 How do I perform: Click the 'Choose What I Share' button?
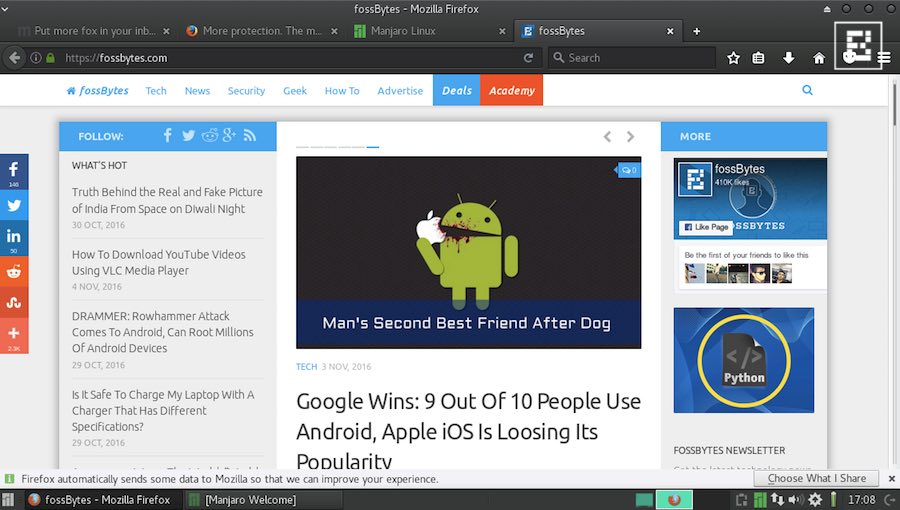pos(816,478)
